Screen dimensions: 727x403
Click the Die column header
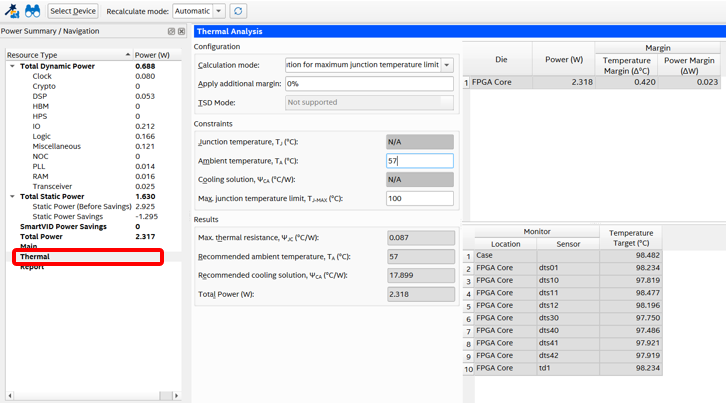pyautogui.click(x=501, y=59)
